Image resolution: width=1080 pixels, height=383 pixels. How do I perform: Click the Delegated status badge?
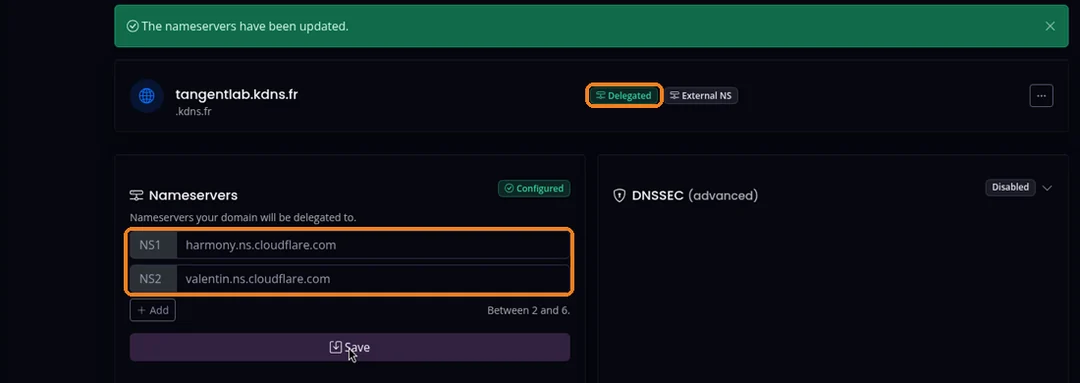[624, 96]
